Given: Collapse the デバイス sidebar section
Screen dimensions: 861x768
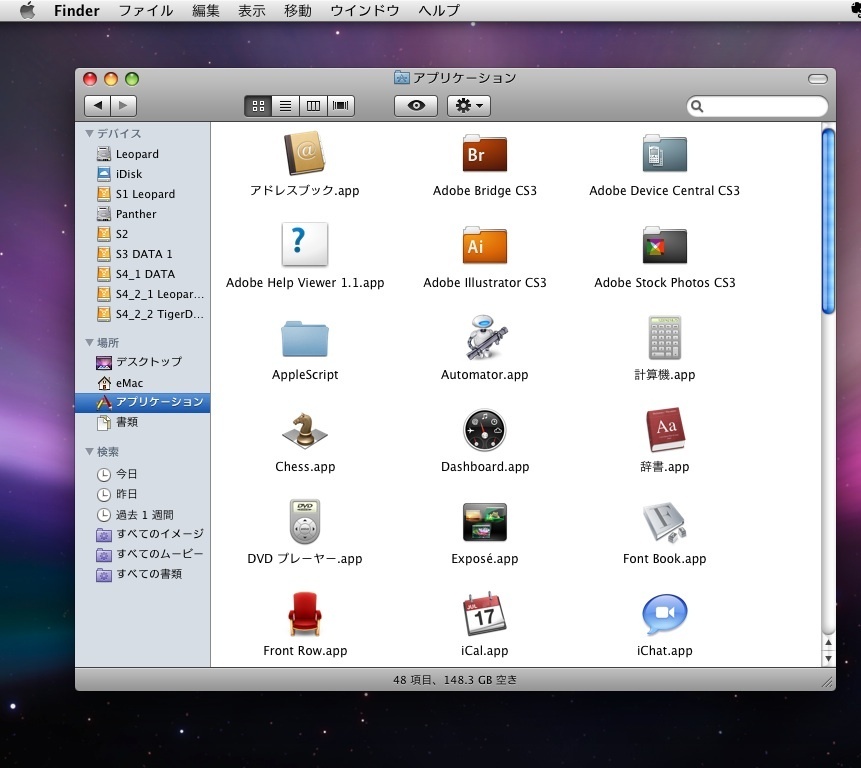Looking at the screenshot, I should pyautogui.click(x=90, y=134).
